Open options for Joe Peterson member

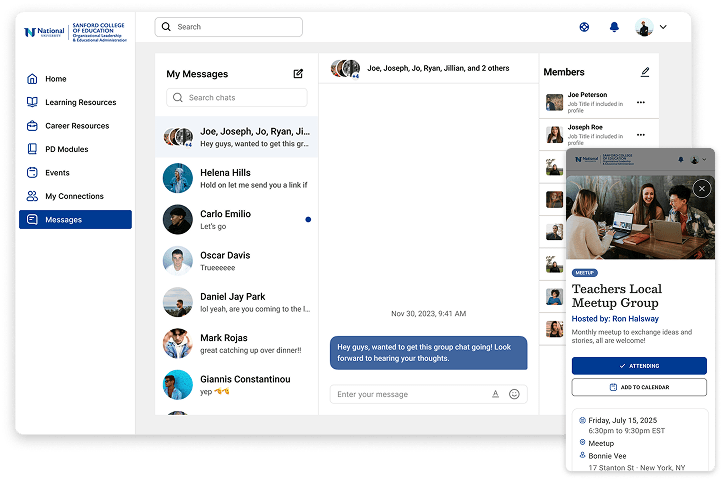(641, 102)
